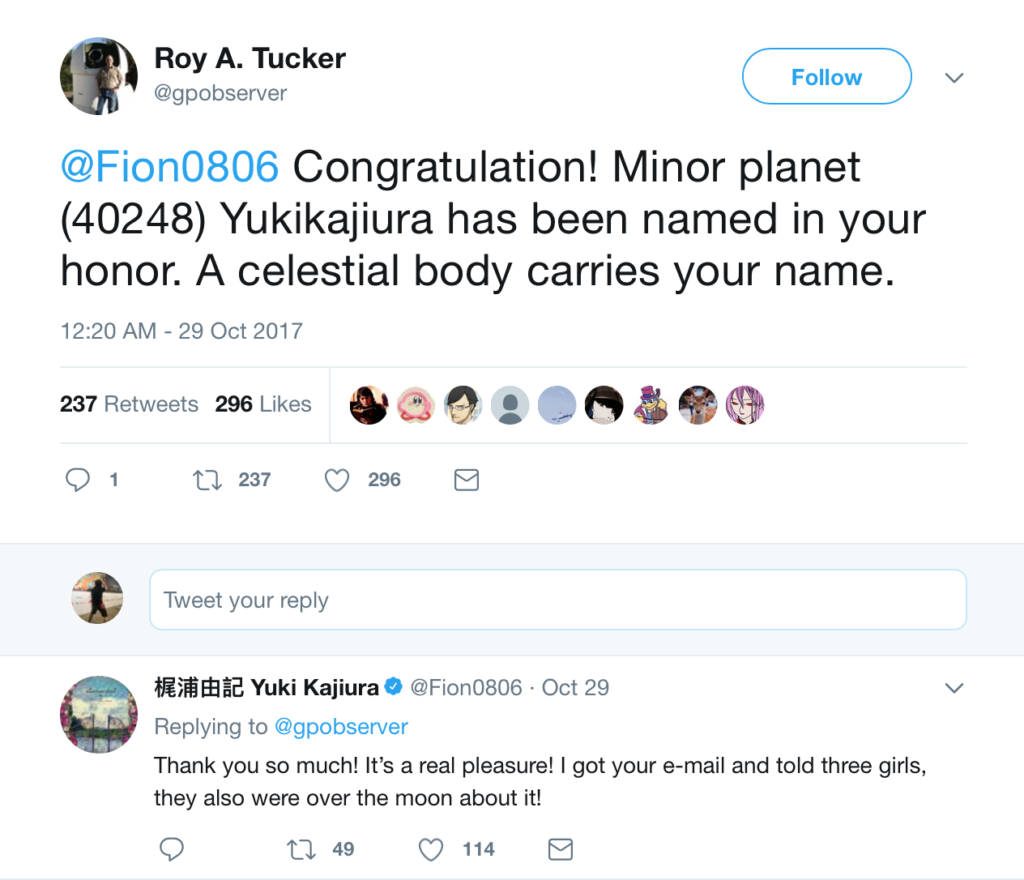Screen dimensions: 1024x880
Task: Retweet Yuki Kajiura's thank you reply
Action: pos(299,849)
